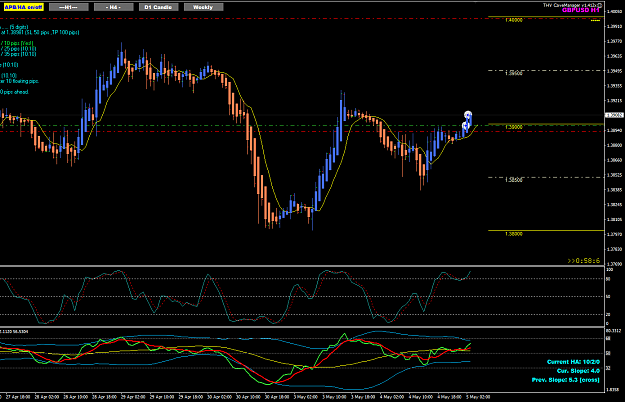Click the THV CaveManager version label
Viewport: 625px width, 402px height.
570,5
